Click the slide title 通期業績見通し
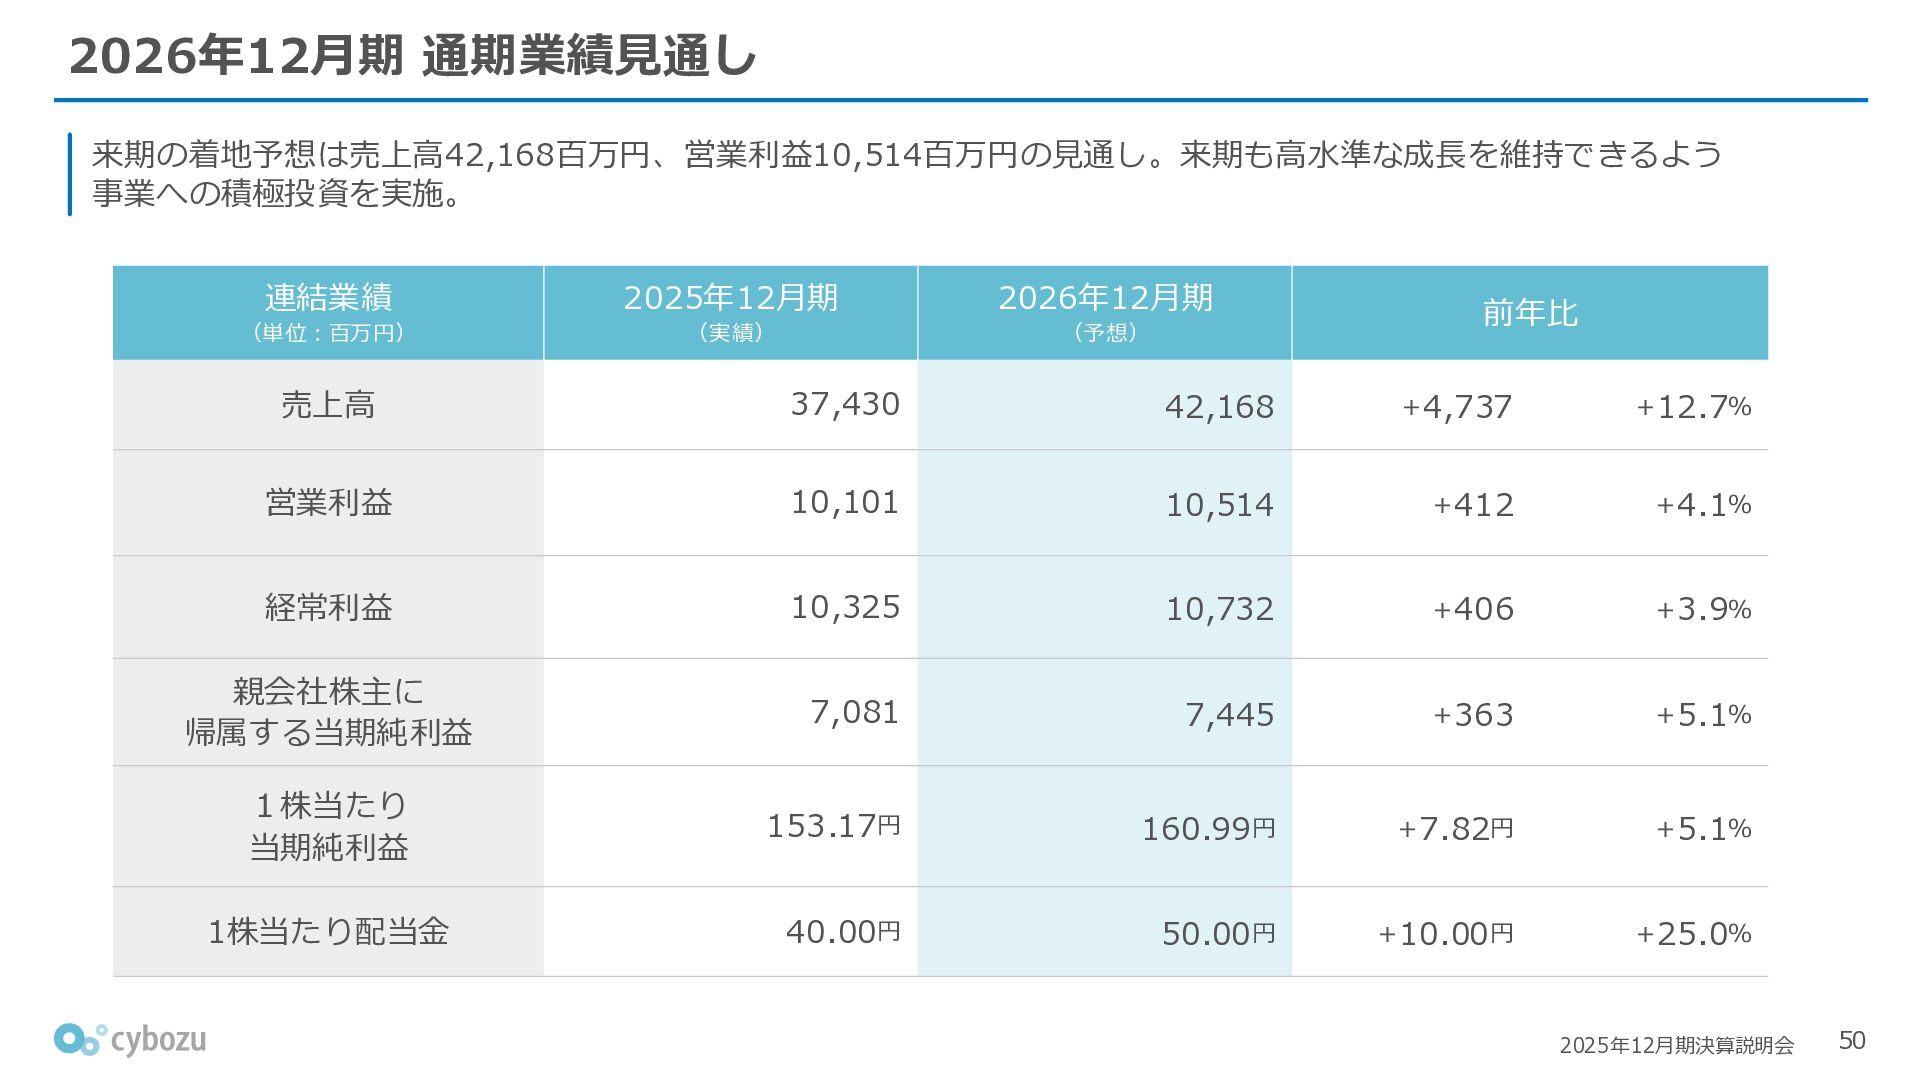 click(589, 55)
